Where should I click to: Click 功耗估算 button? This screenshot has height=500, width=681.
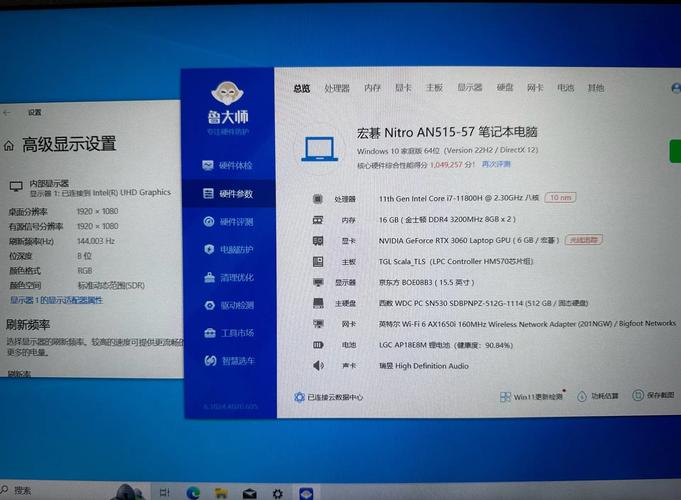click(x=598, y=396)
